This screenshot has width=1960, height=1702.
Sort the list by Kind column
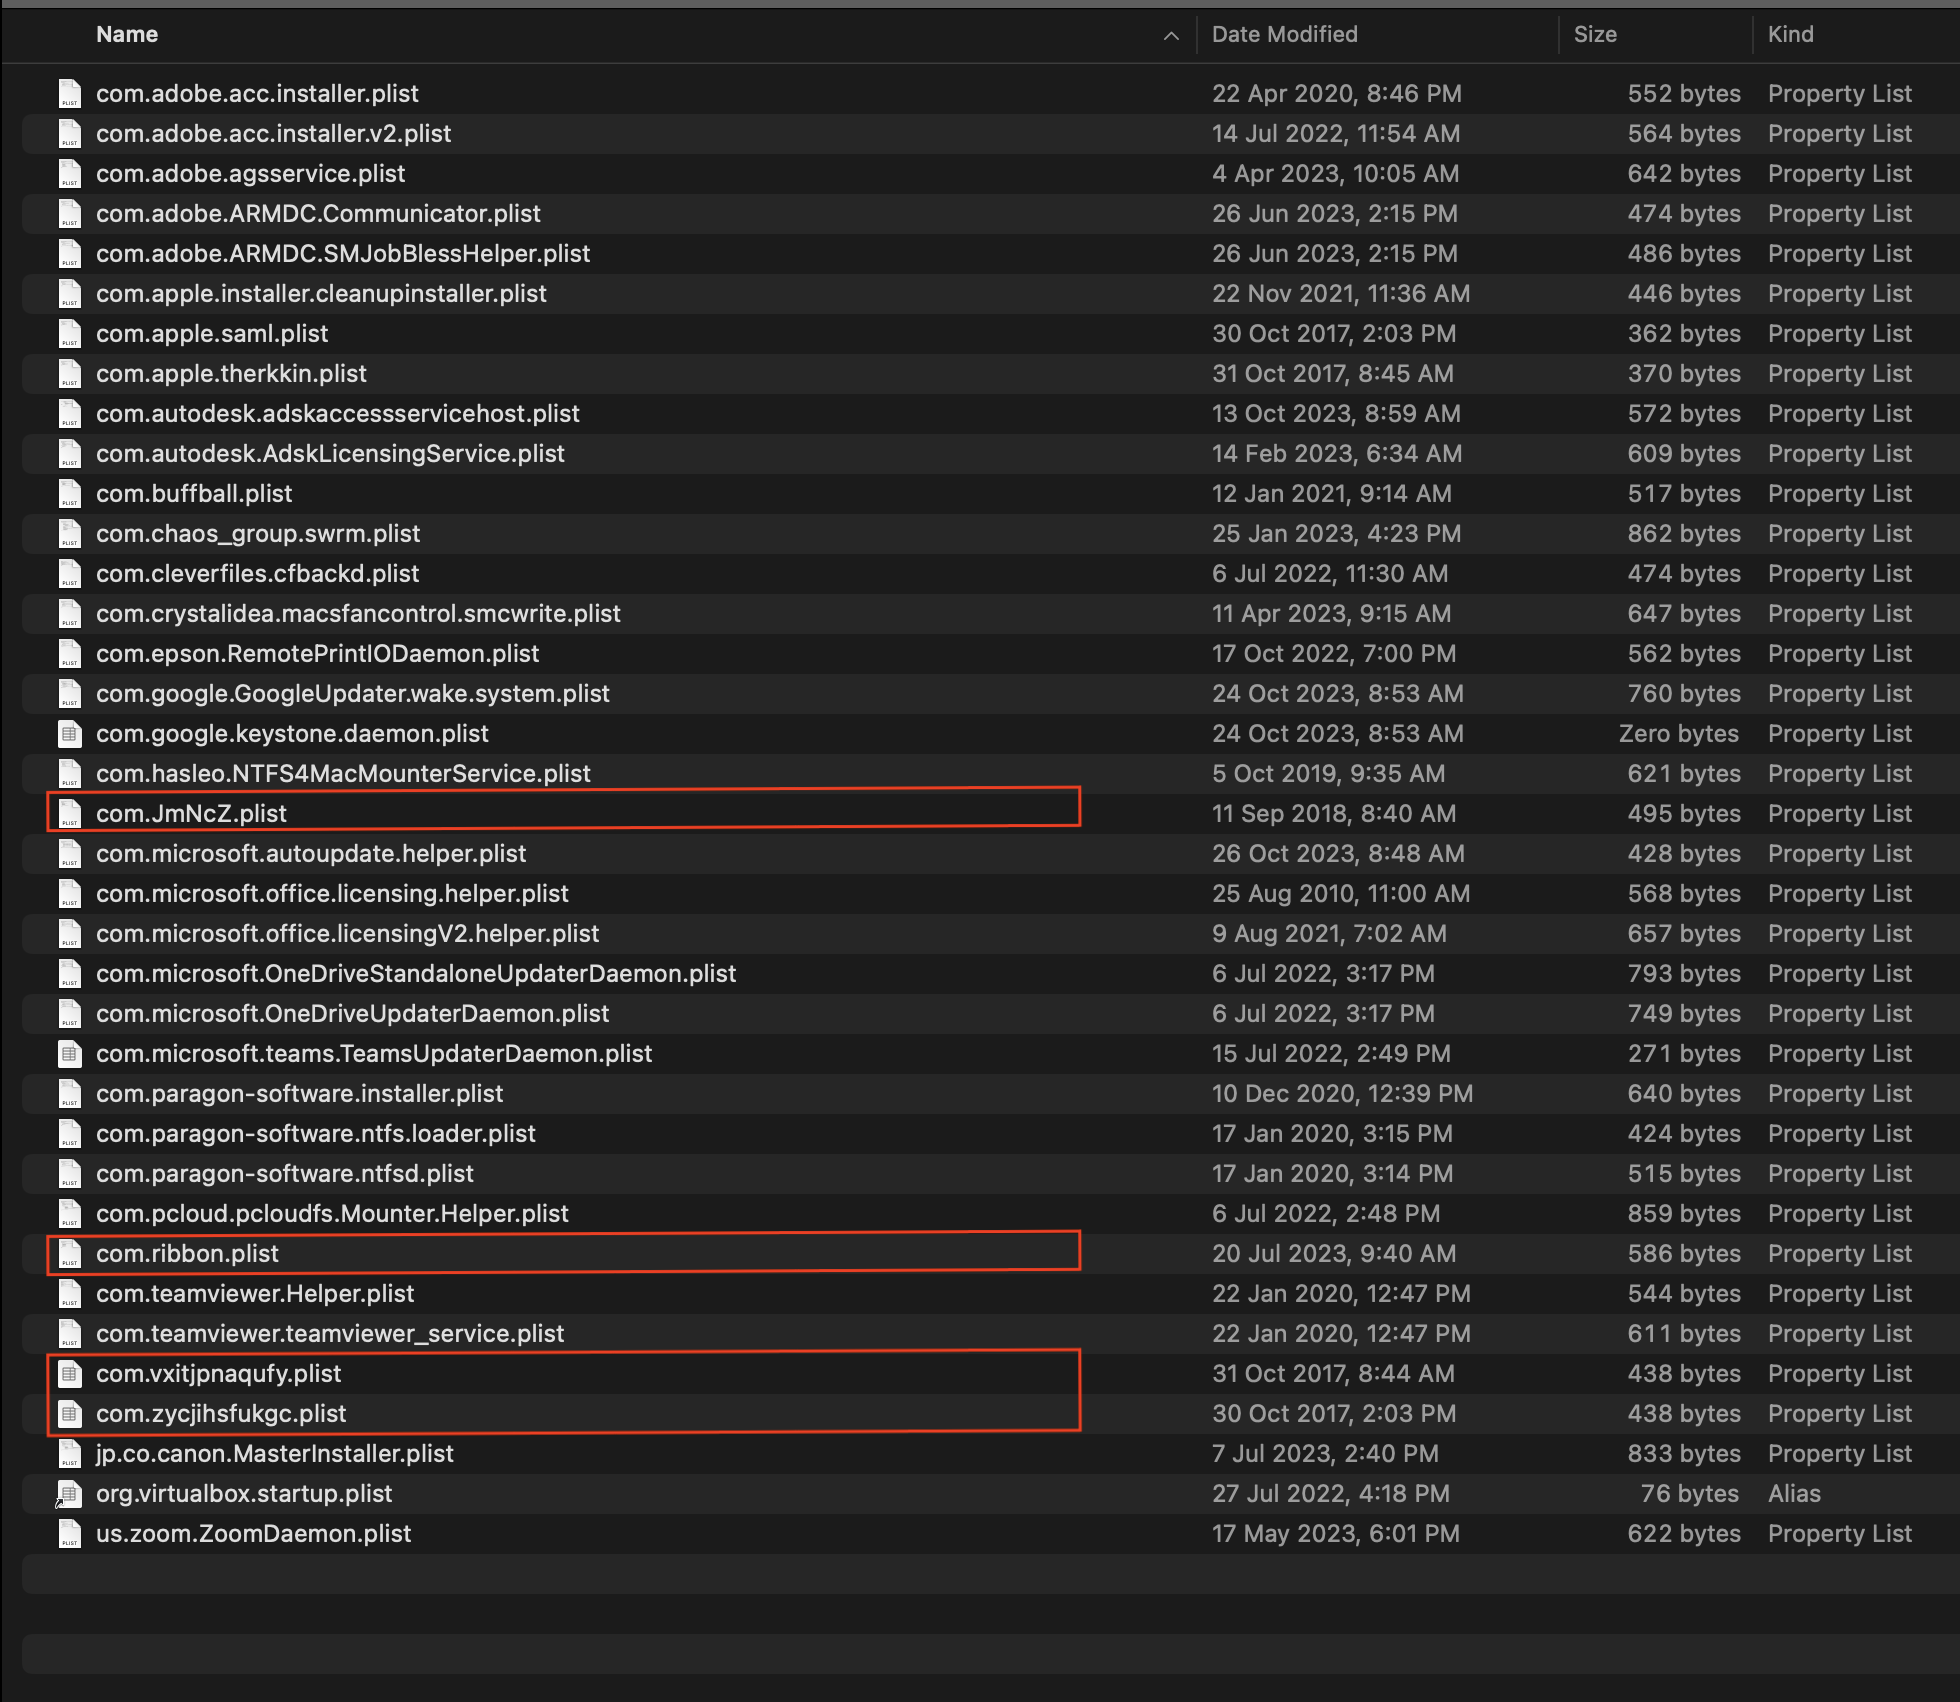point(1790,34)
